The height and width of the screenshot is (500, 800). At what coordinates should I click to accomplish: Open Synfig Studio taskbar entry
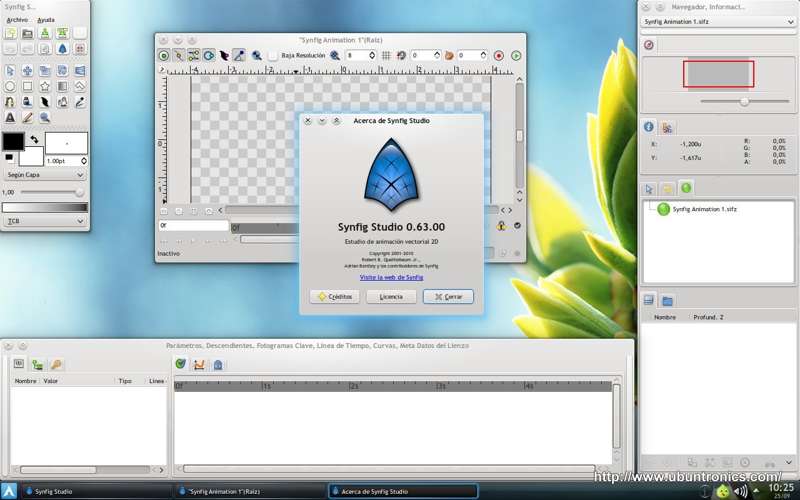[95, 491]
